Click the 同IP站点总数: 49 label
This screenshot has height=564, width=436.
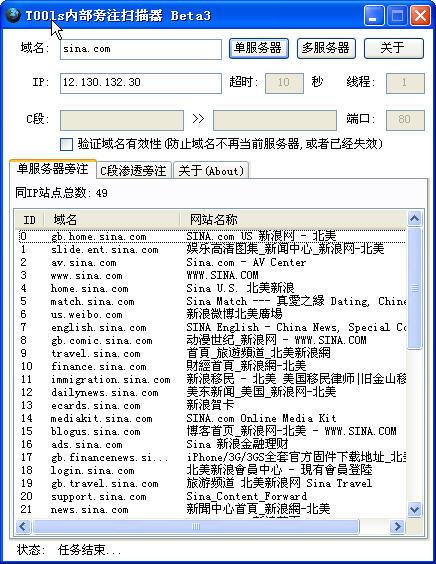(x=62, y=193)
